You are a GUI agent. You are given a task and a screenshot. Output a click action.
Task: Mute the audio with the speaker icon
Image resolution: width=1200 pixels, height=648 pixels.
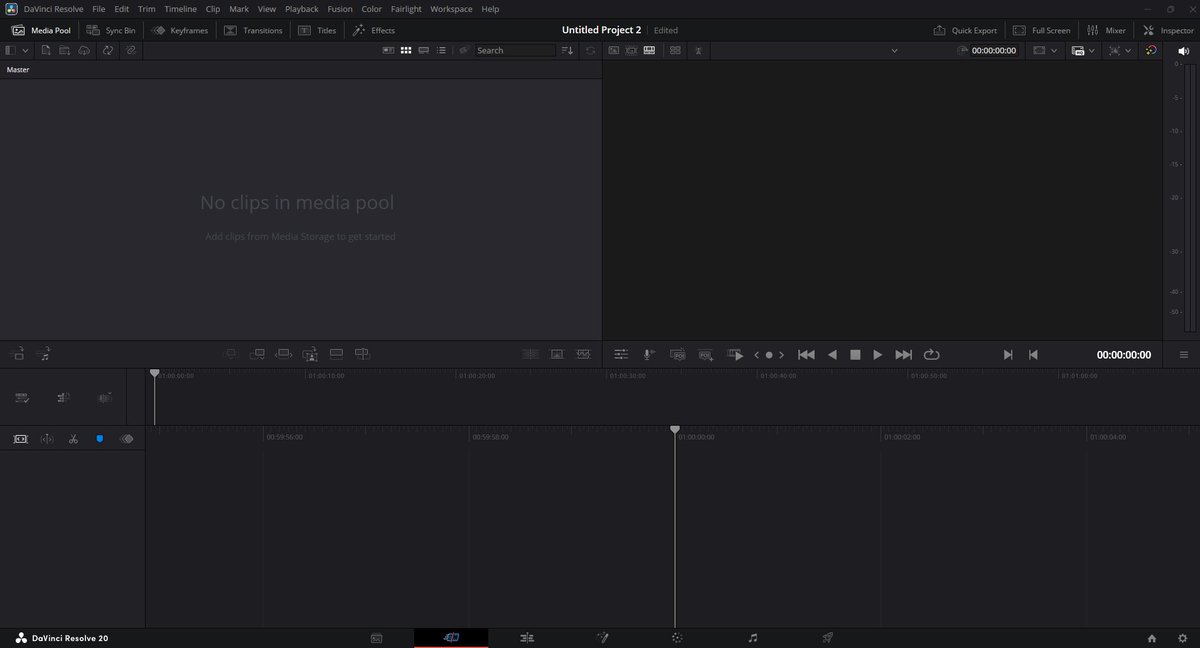point(1183,50)
